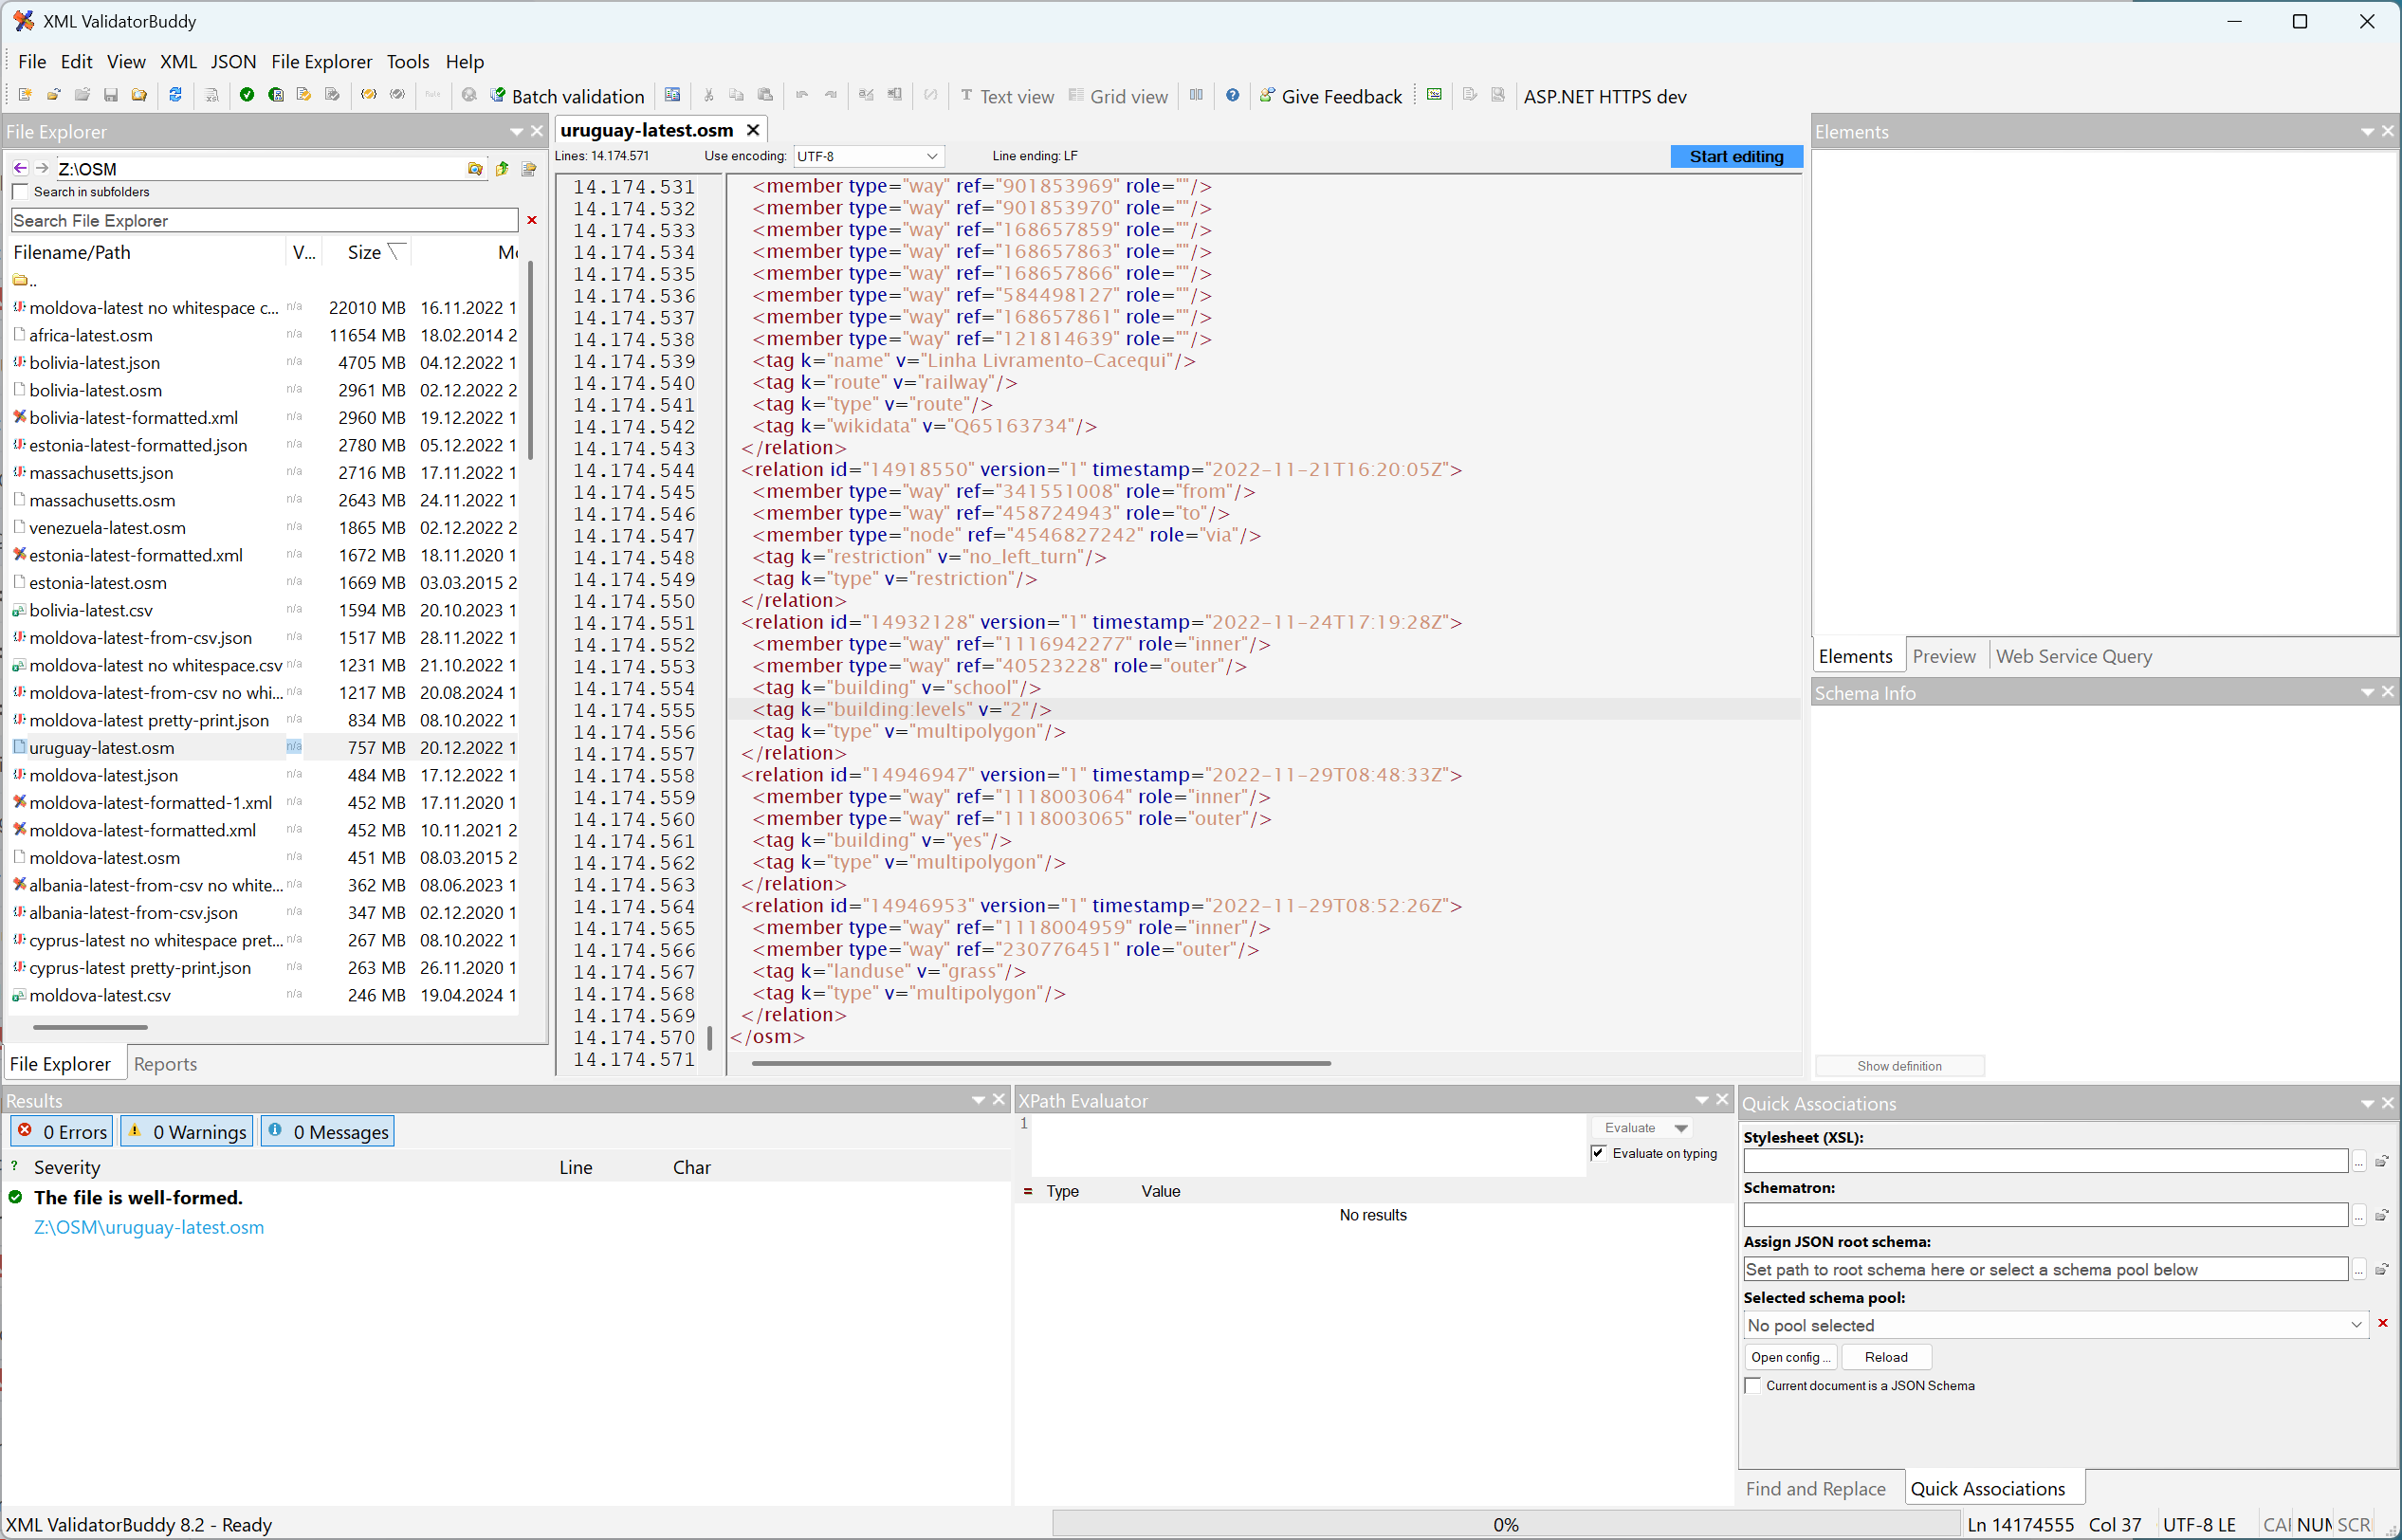The width and height of the screenshot is (2402, 1540).
Task: Open the Z:\OSM\uruguay-latest.osm link in Results
Action: (149, 1227)
